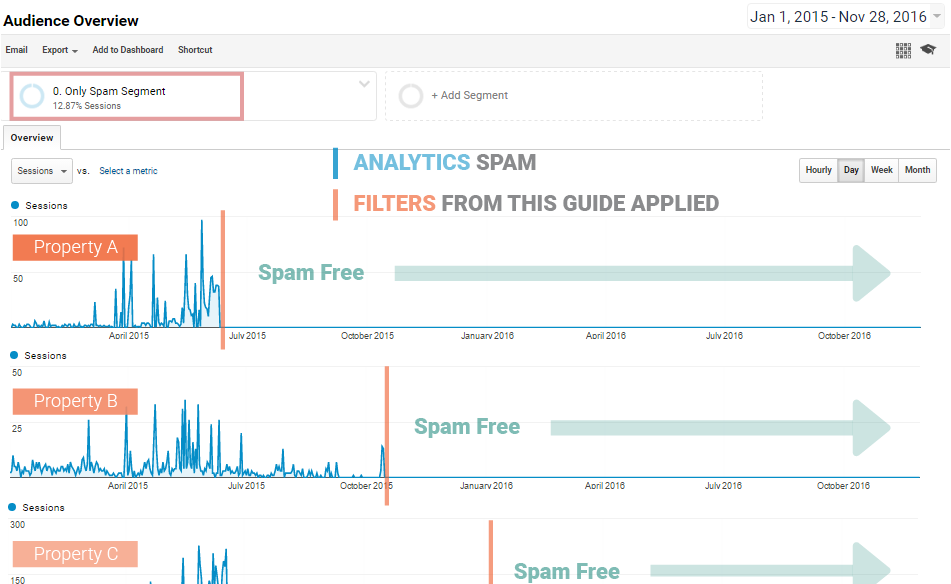This screenshot has height=584, width=951.
Task: Expand the Only Spam Segment chevron
Action: coord(364,84)
